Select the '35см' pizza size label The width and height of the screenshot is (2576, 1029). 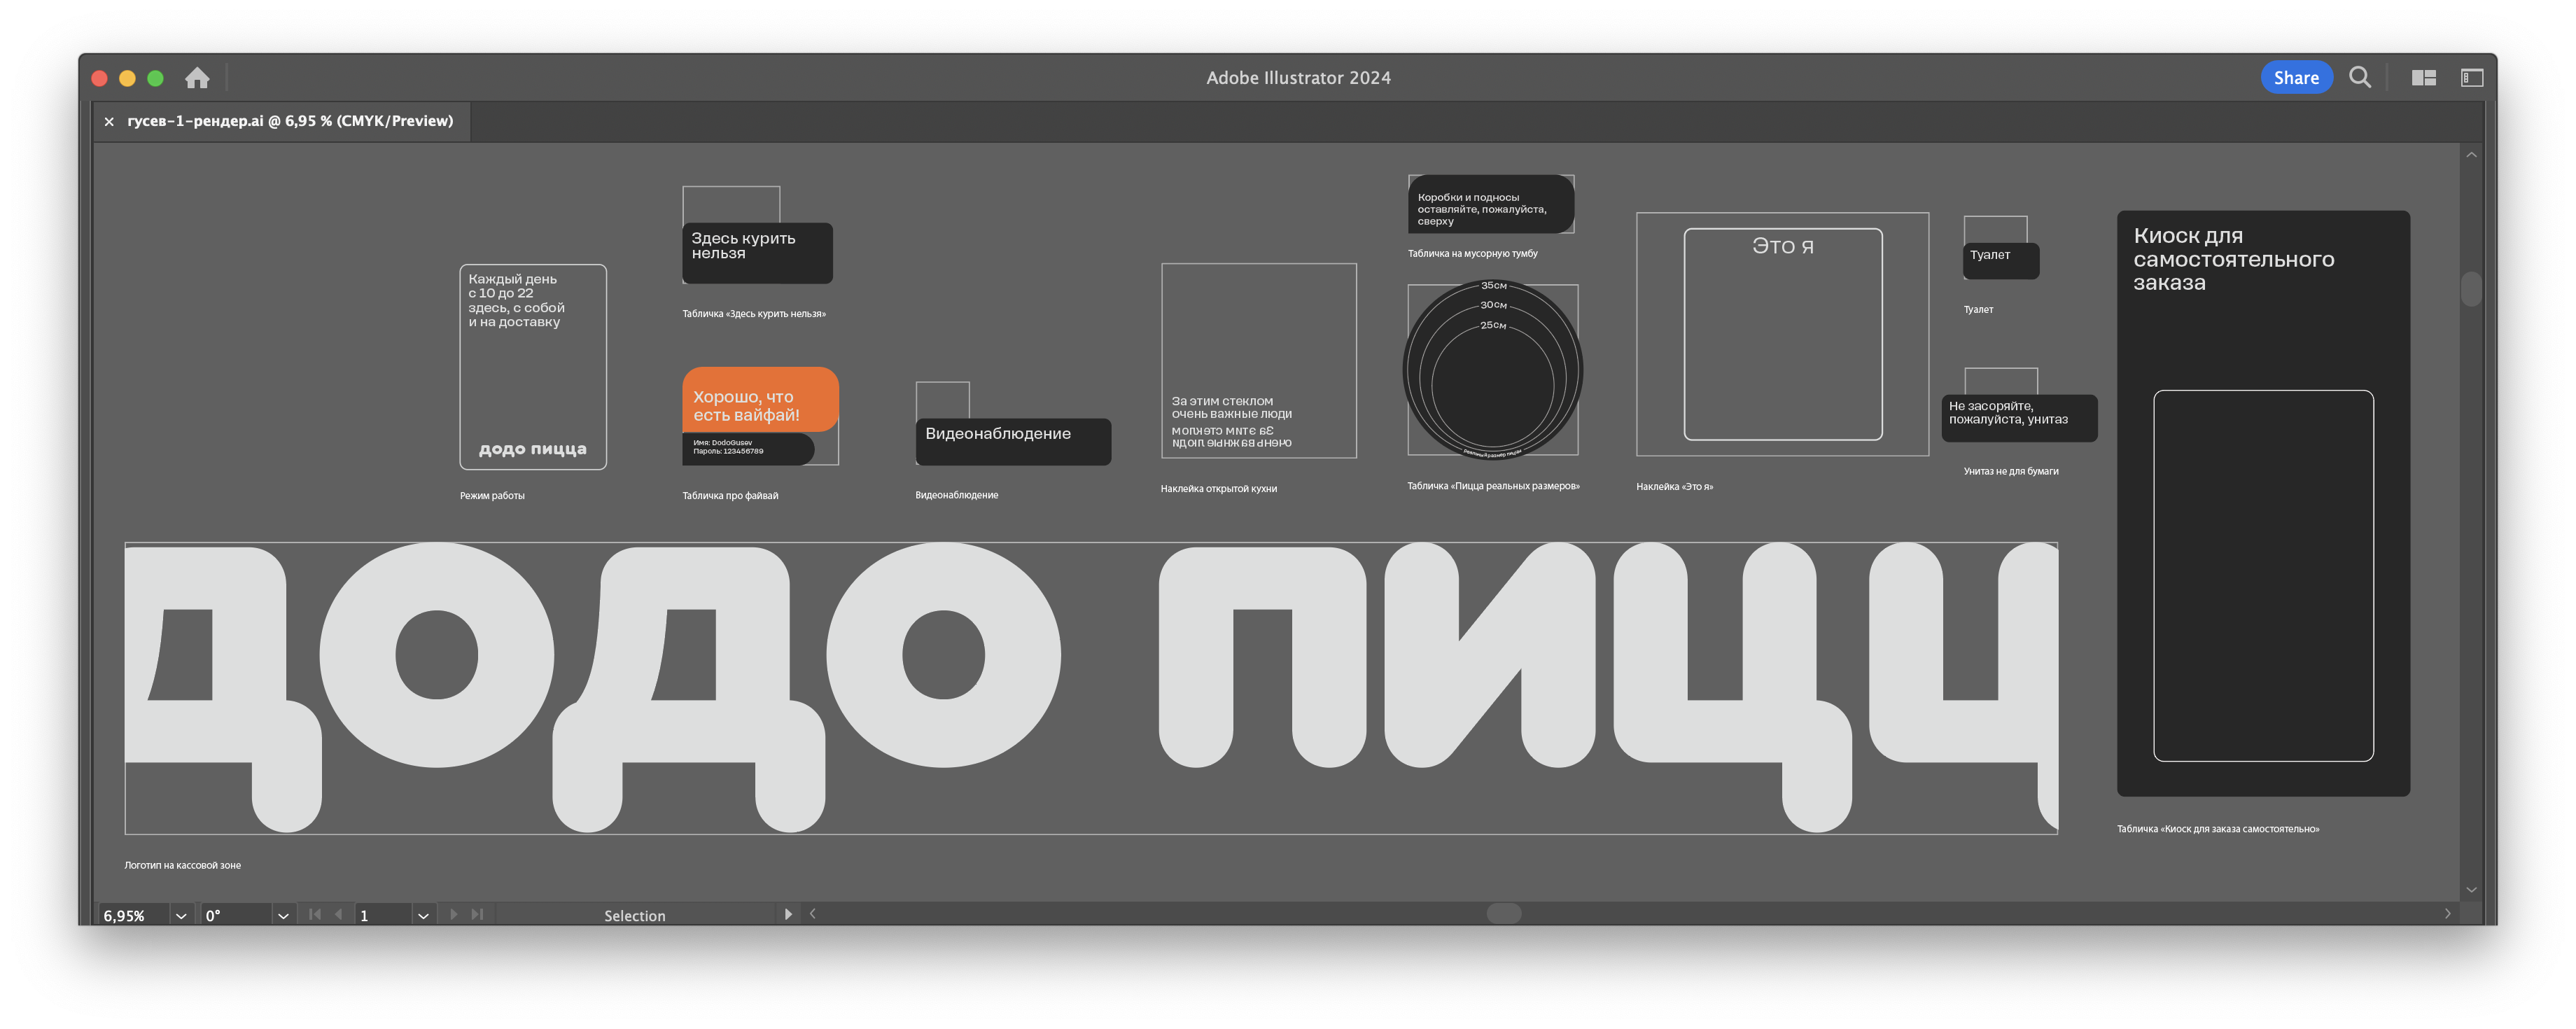(1493, 286)
